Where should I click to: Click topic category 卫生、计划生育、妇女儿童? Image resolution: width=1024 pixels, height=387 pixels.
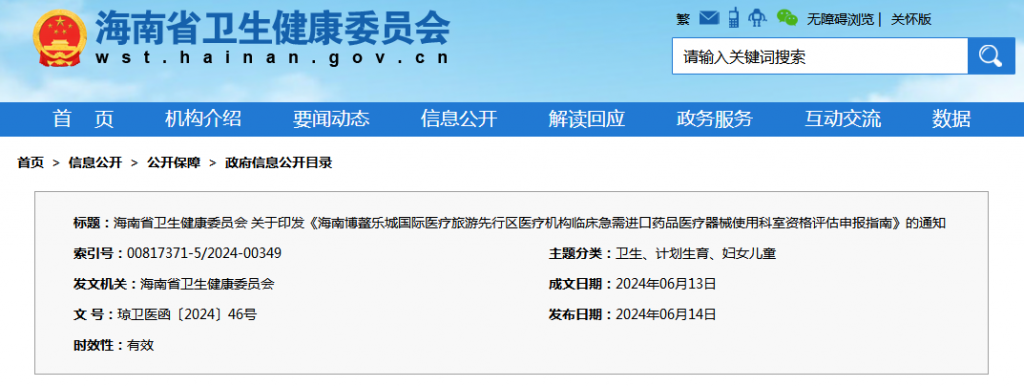tap(696, 254)
